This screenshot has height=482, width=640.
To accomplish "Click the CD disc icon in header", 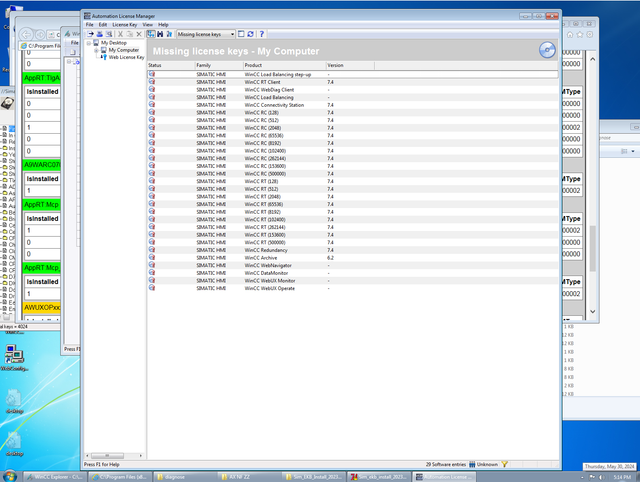I will (547, 50).
